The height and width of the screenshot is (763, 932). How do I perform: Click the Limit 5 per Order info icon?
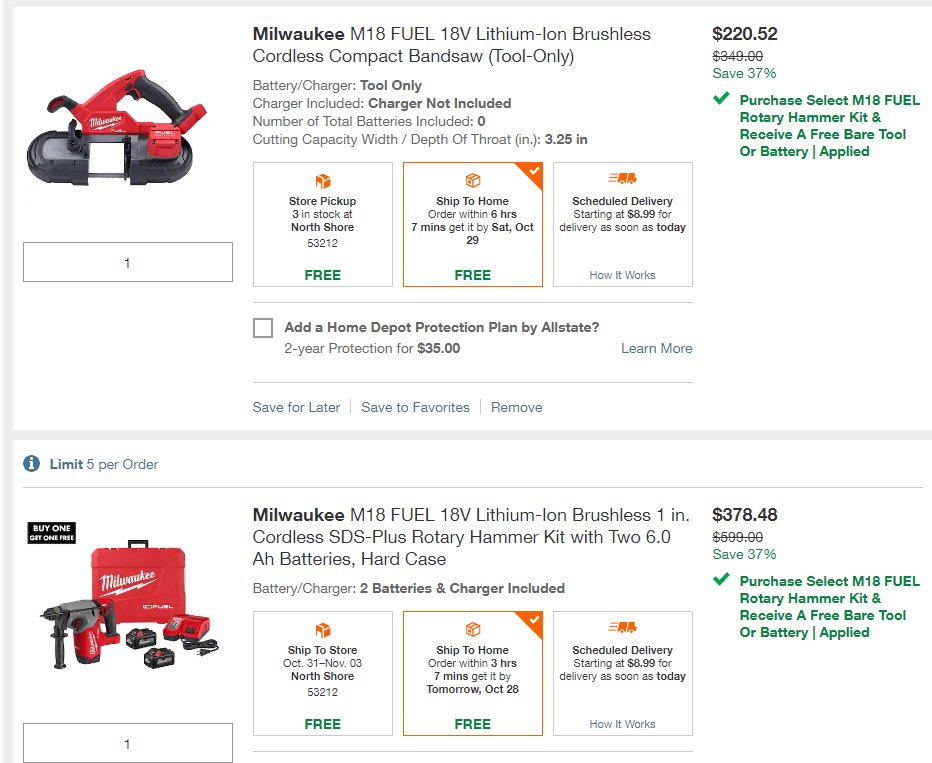pos(32,464)
